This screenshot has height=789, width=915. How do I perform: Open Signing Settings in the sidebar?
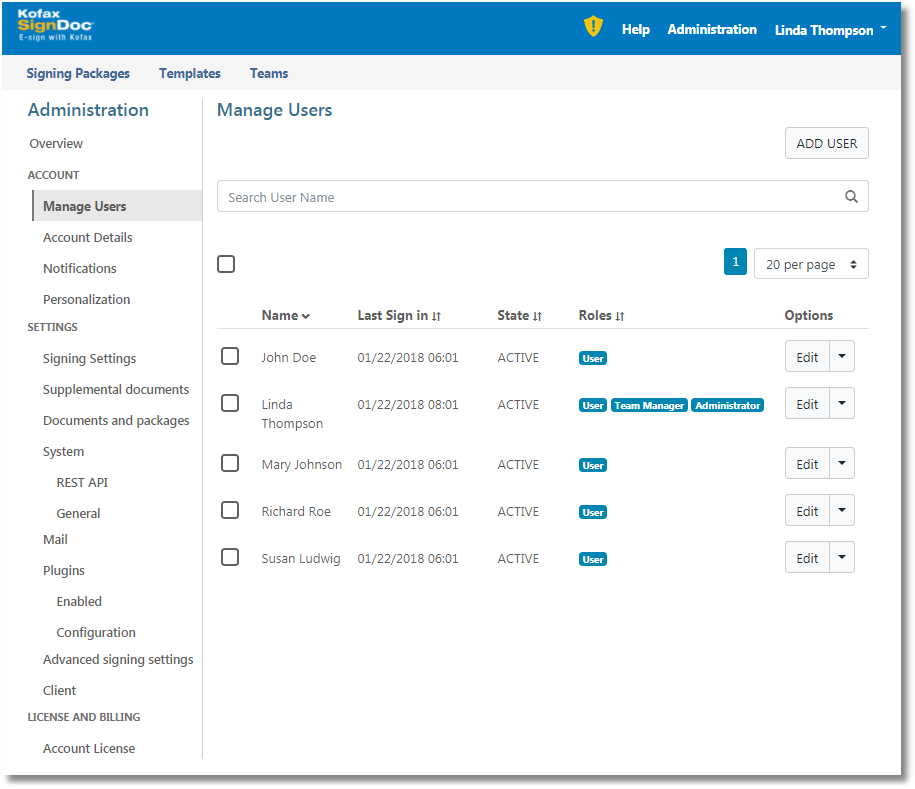click(x=89, y=358)
